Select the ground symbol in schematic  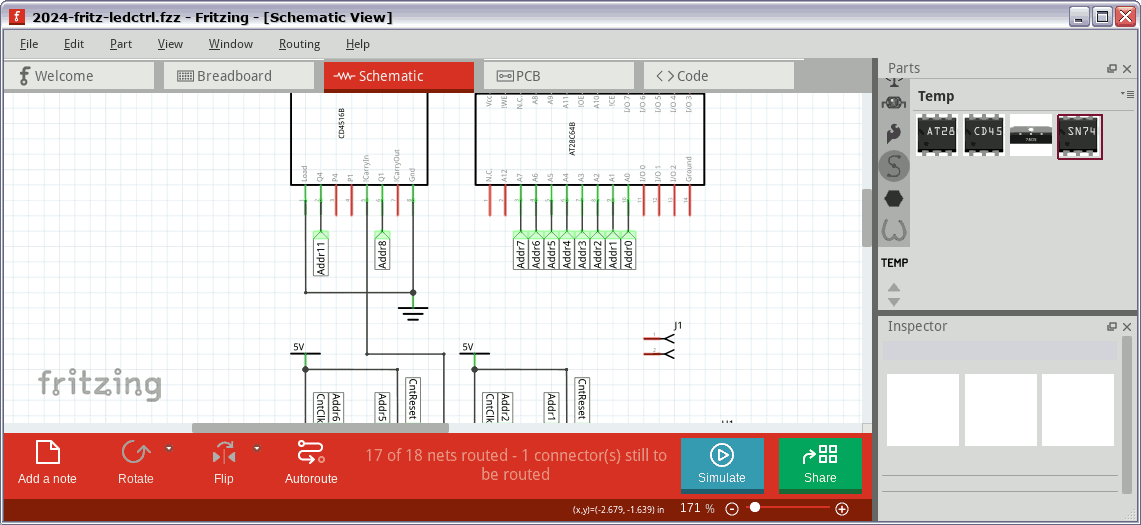413,312
